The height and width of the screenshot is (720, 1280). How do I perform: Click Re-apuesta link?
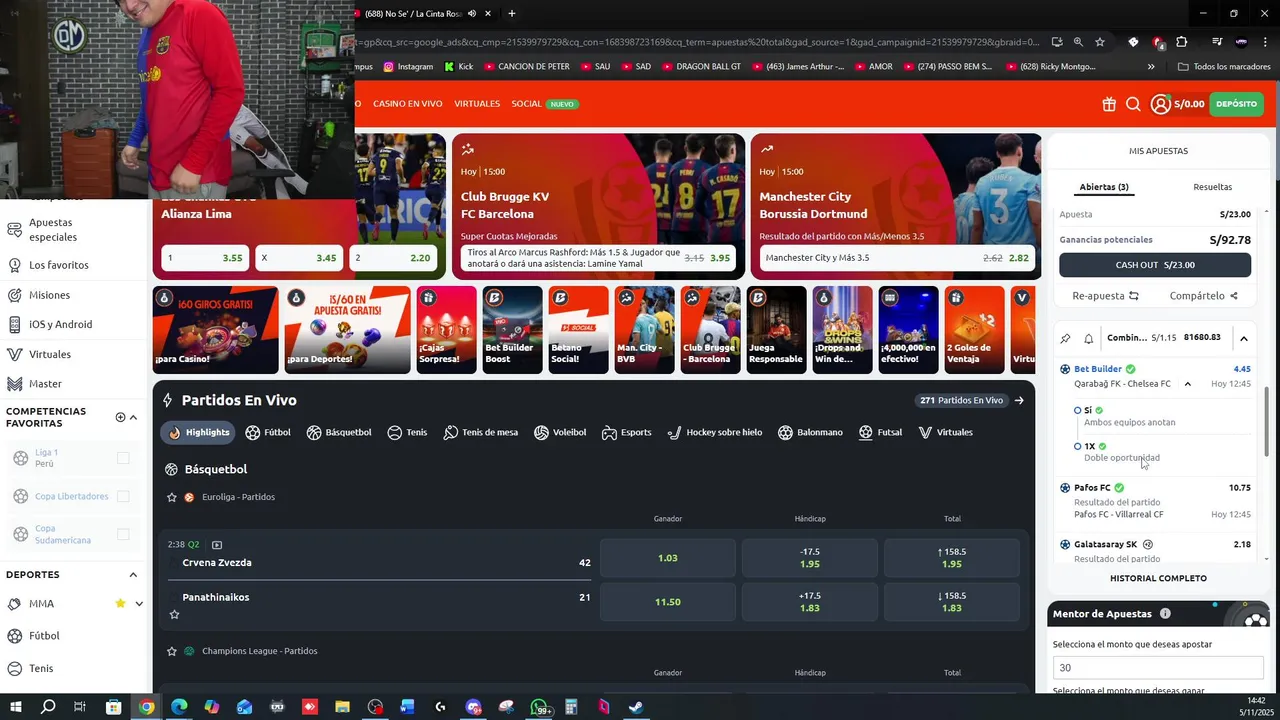point(1105,296)
